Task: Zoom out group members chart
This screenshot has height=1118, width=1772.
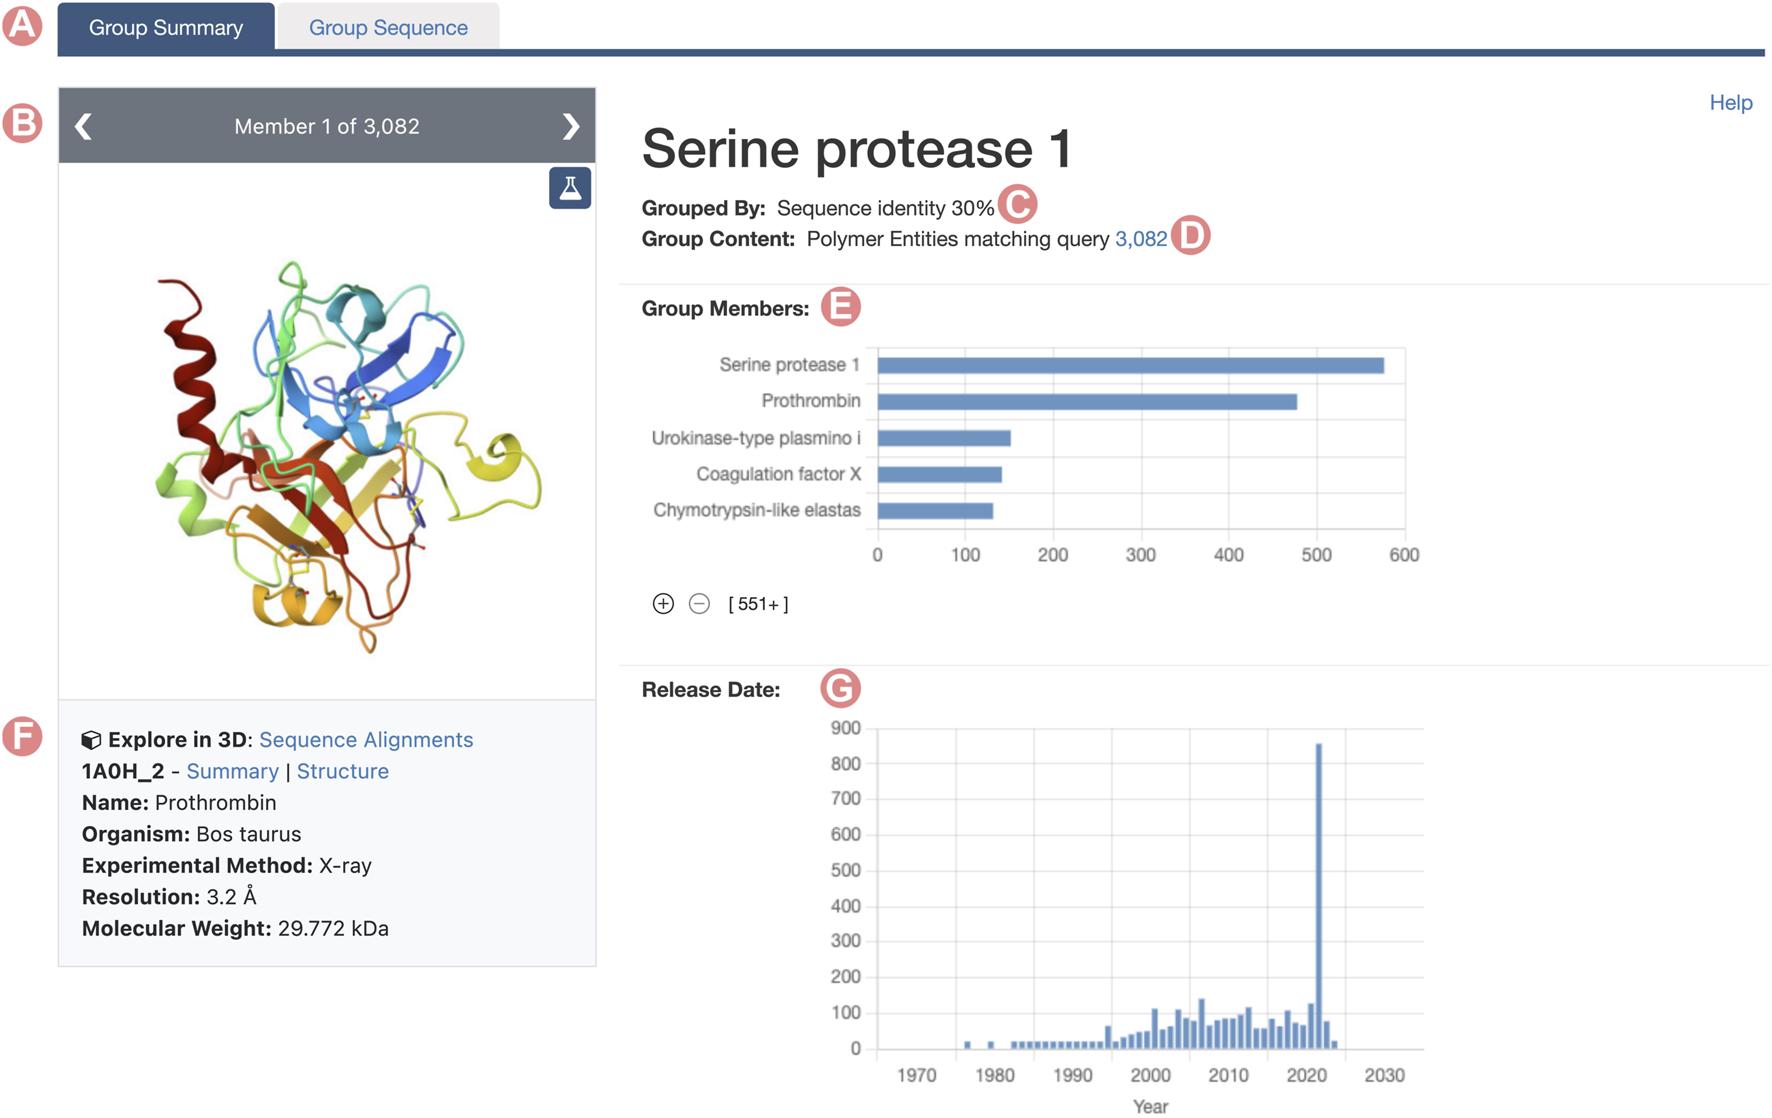Action: (700, 604)
